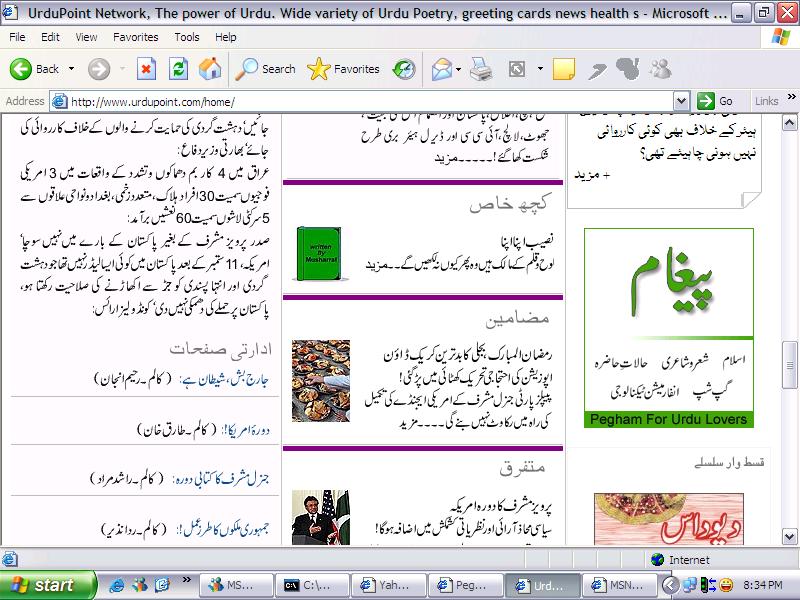Open the Search pane
Screen dimensions: 800x600
[265, 69]
